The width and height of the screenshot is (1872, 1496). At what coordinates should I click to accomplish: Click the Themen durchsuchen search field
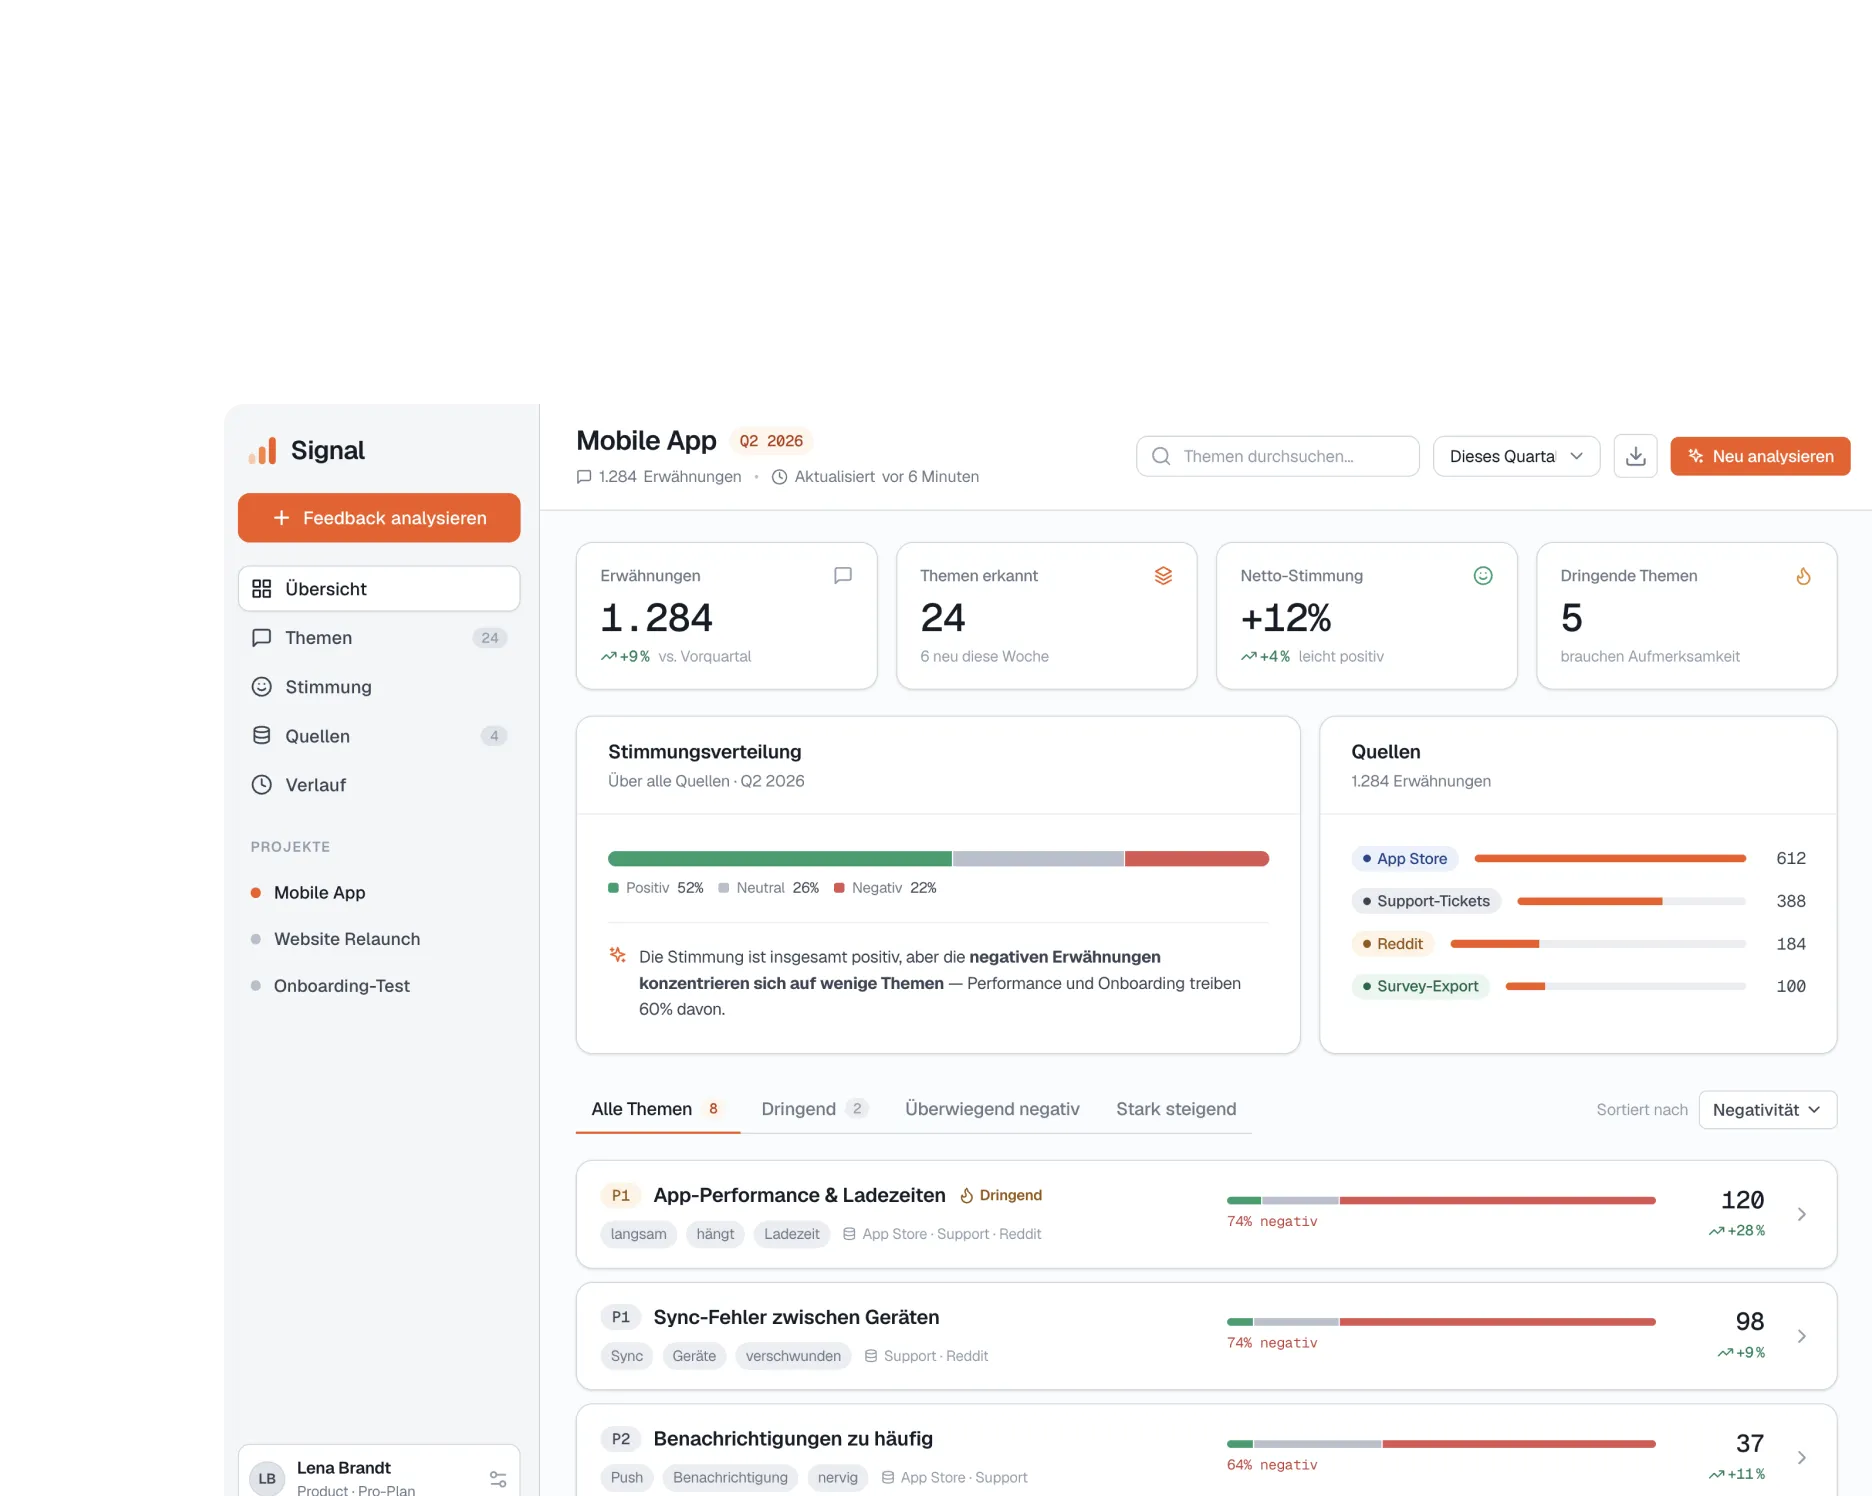click(1277, 456)
